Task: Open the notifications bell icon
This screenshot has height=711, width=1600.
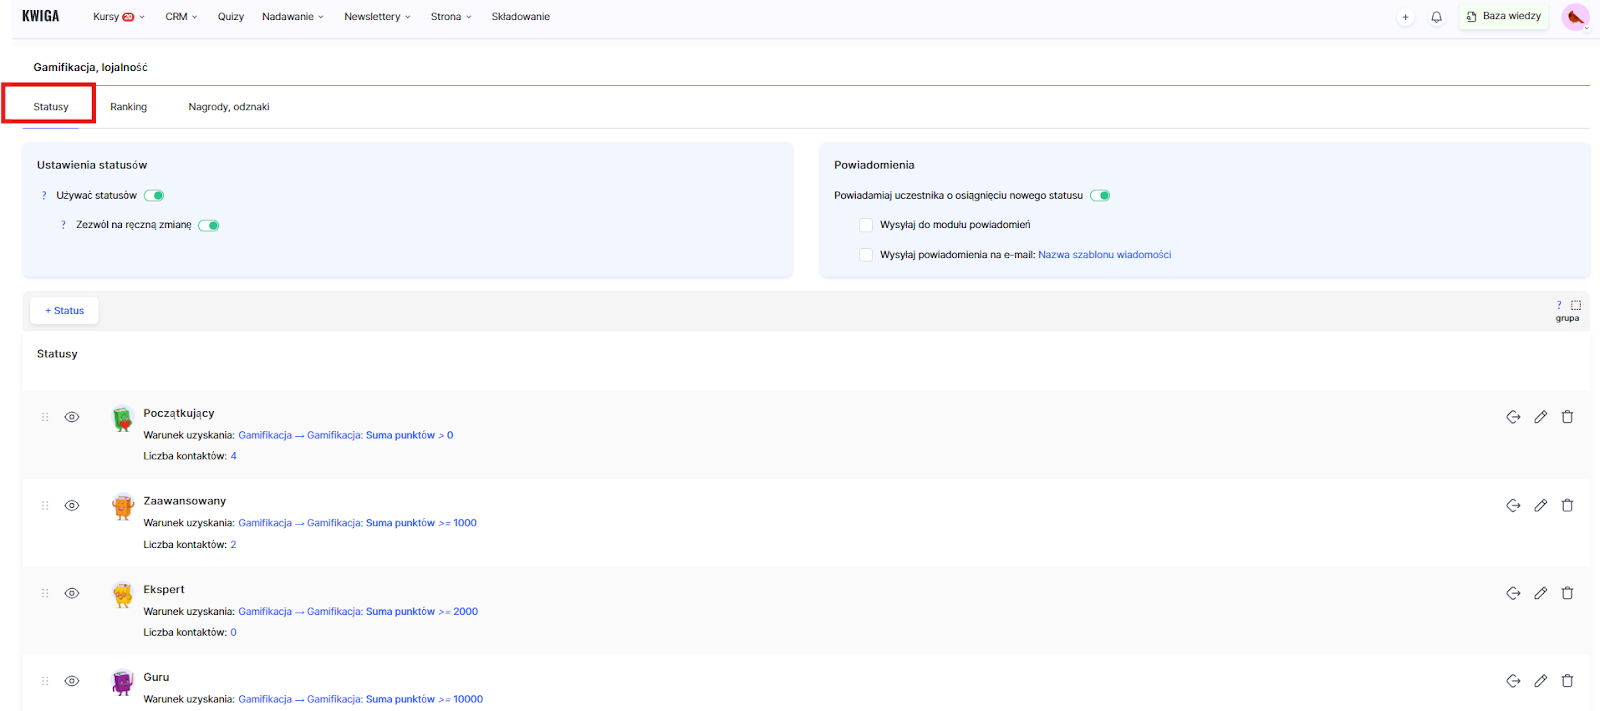Action: pos(1436,17)
